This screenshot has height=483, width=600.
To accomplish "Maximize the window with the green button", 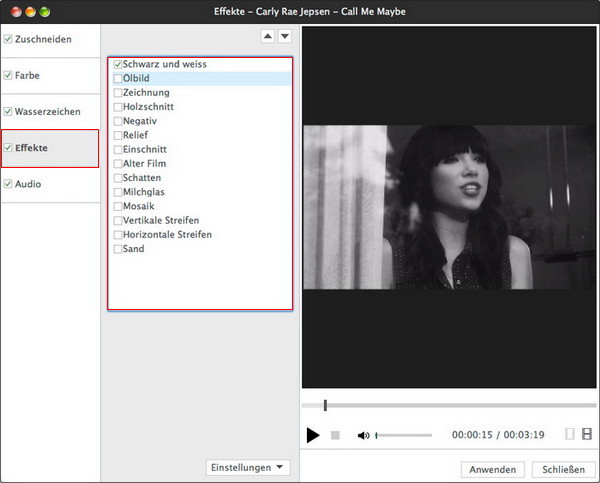I will click(x=45, y=12).
